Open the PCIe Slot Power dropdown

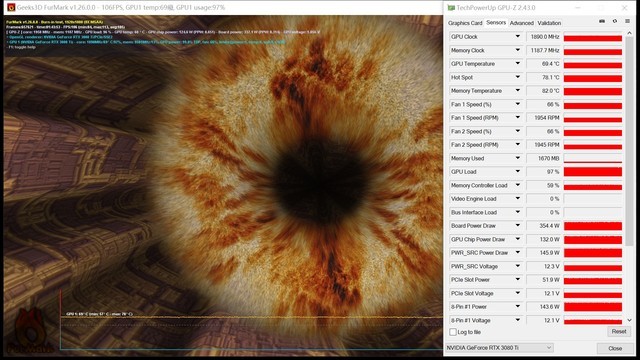pyautogui.click(x=518, y=280)
